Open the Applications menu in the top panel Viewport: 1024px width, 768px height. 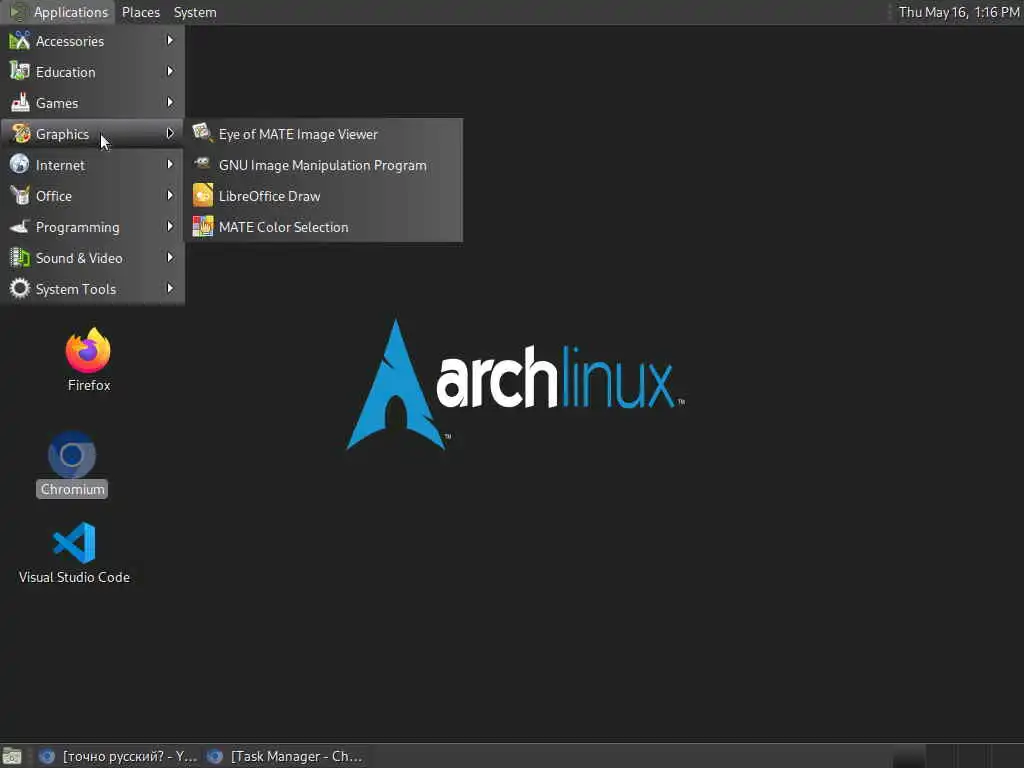[59, 12]
